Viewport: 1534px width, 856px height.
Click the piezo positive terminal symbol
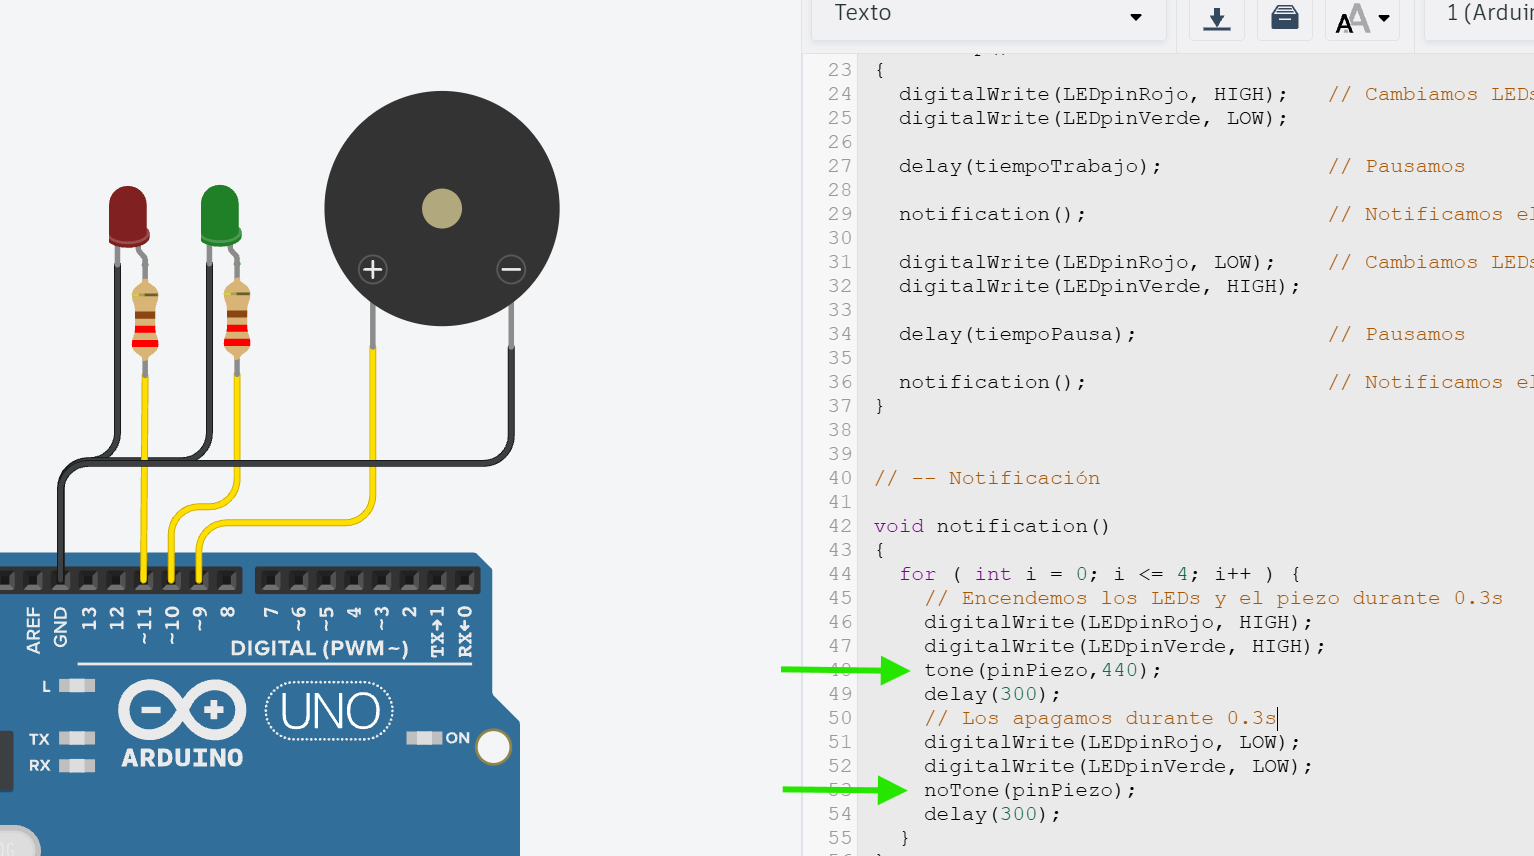[373, 269]
